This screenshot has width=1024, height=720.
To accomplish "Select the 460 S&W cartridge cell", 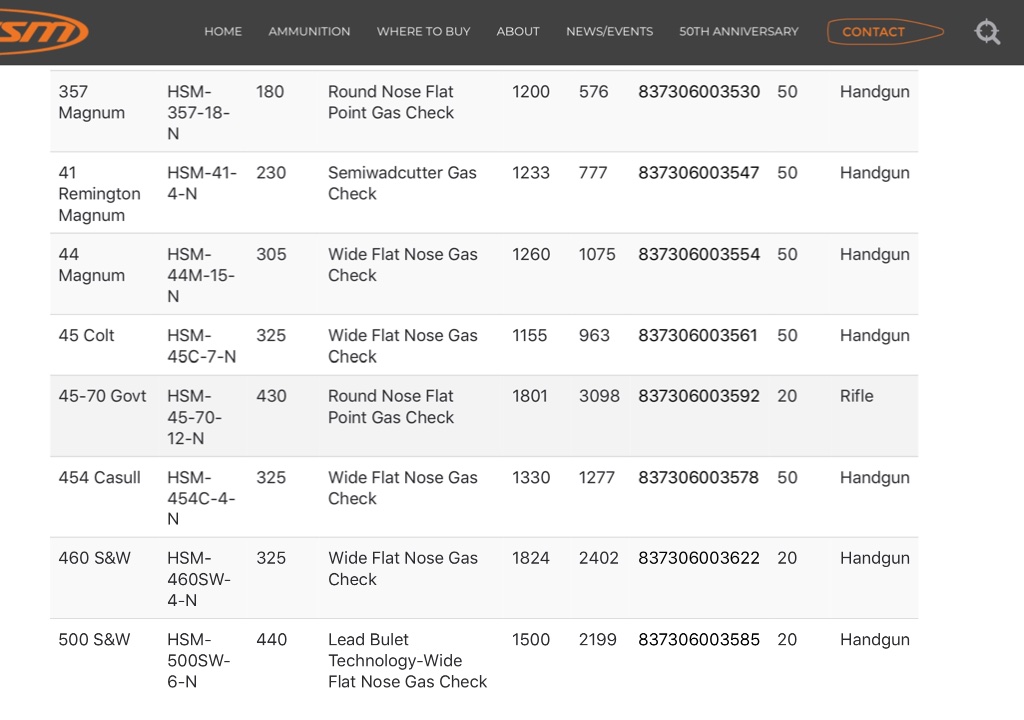I will coord(94,558).
